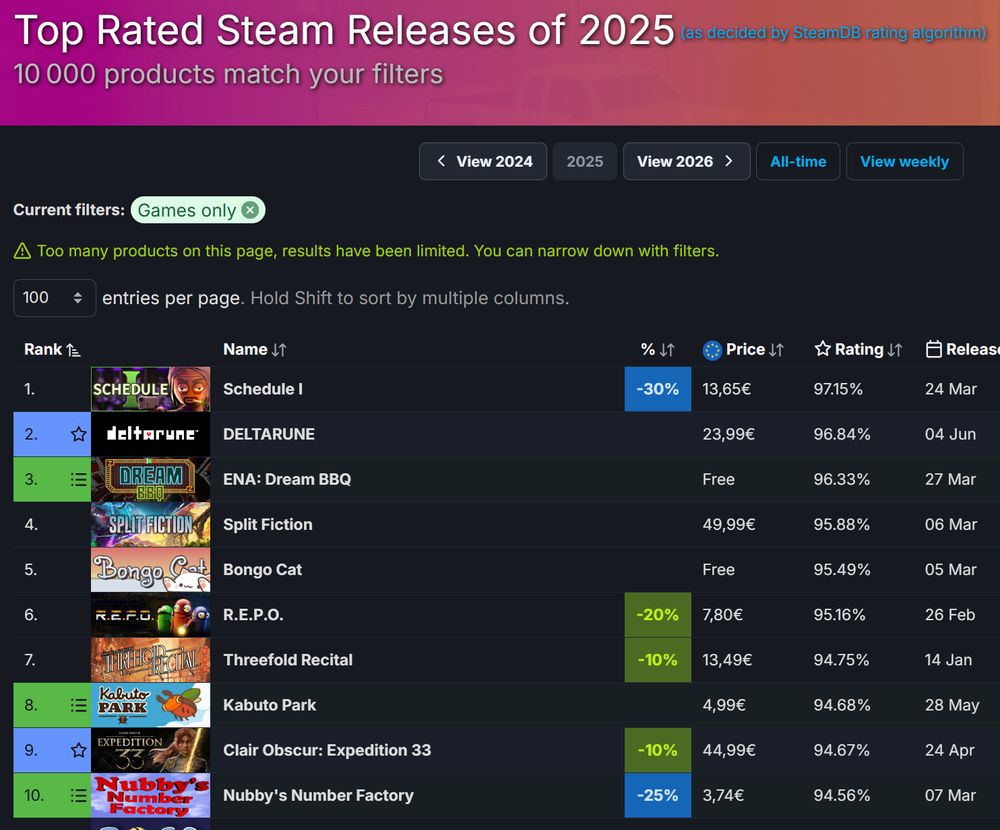The width and height of the screenshot is (1000, 830).
Task: Open the All-time ratings view
Action: coord(798,161)
